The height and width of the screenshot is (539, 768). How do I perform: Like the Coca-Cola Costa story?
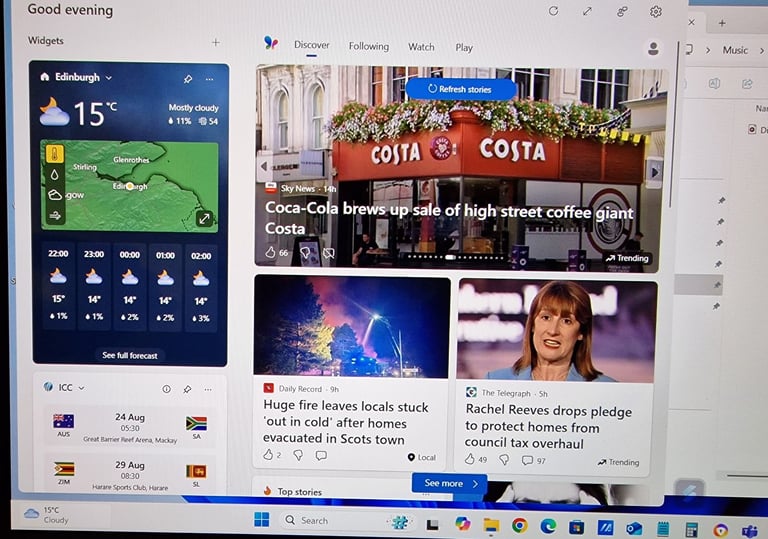270,252
